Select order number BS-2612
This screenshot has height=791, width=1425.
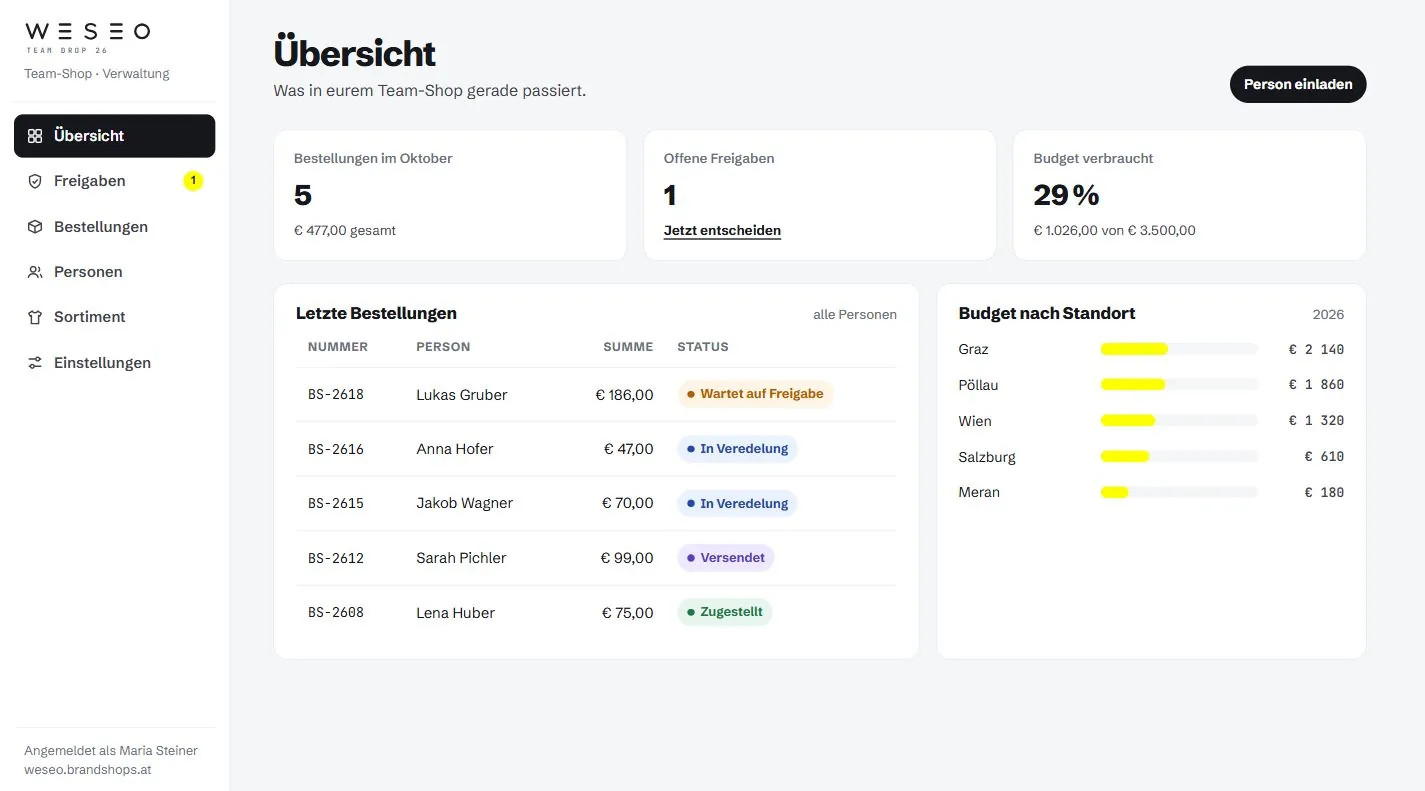coord(336,558)
